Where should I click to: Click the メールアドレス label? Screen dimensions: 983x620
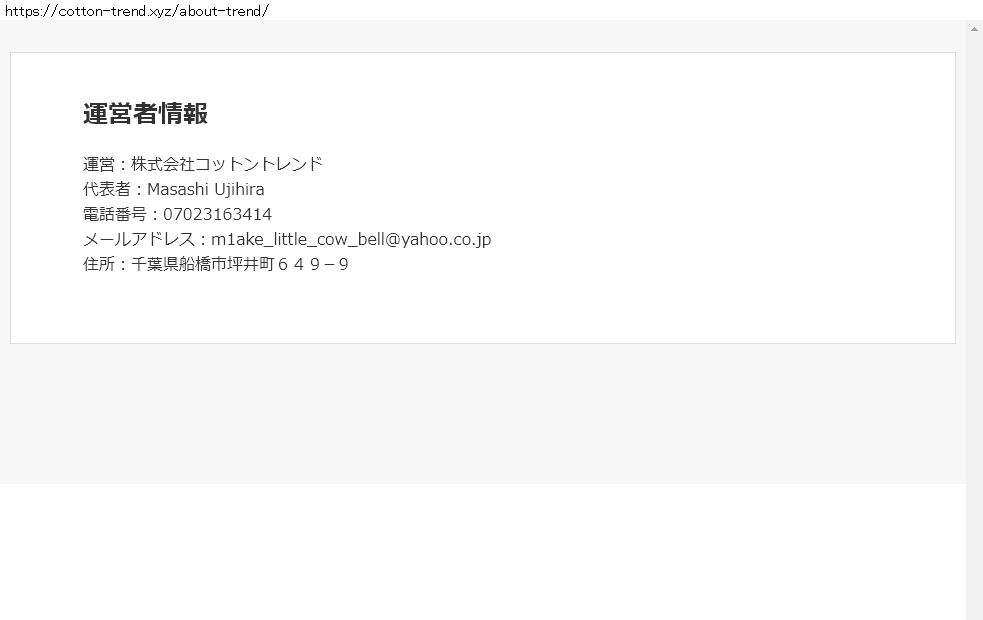click(x=139, y=239)
